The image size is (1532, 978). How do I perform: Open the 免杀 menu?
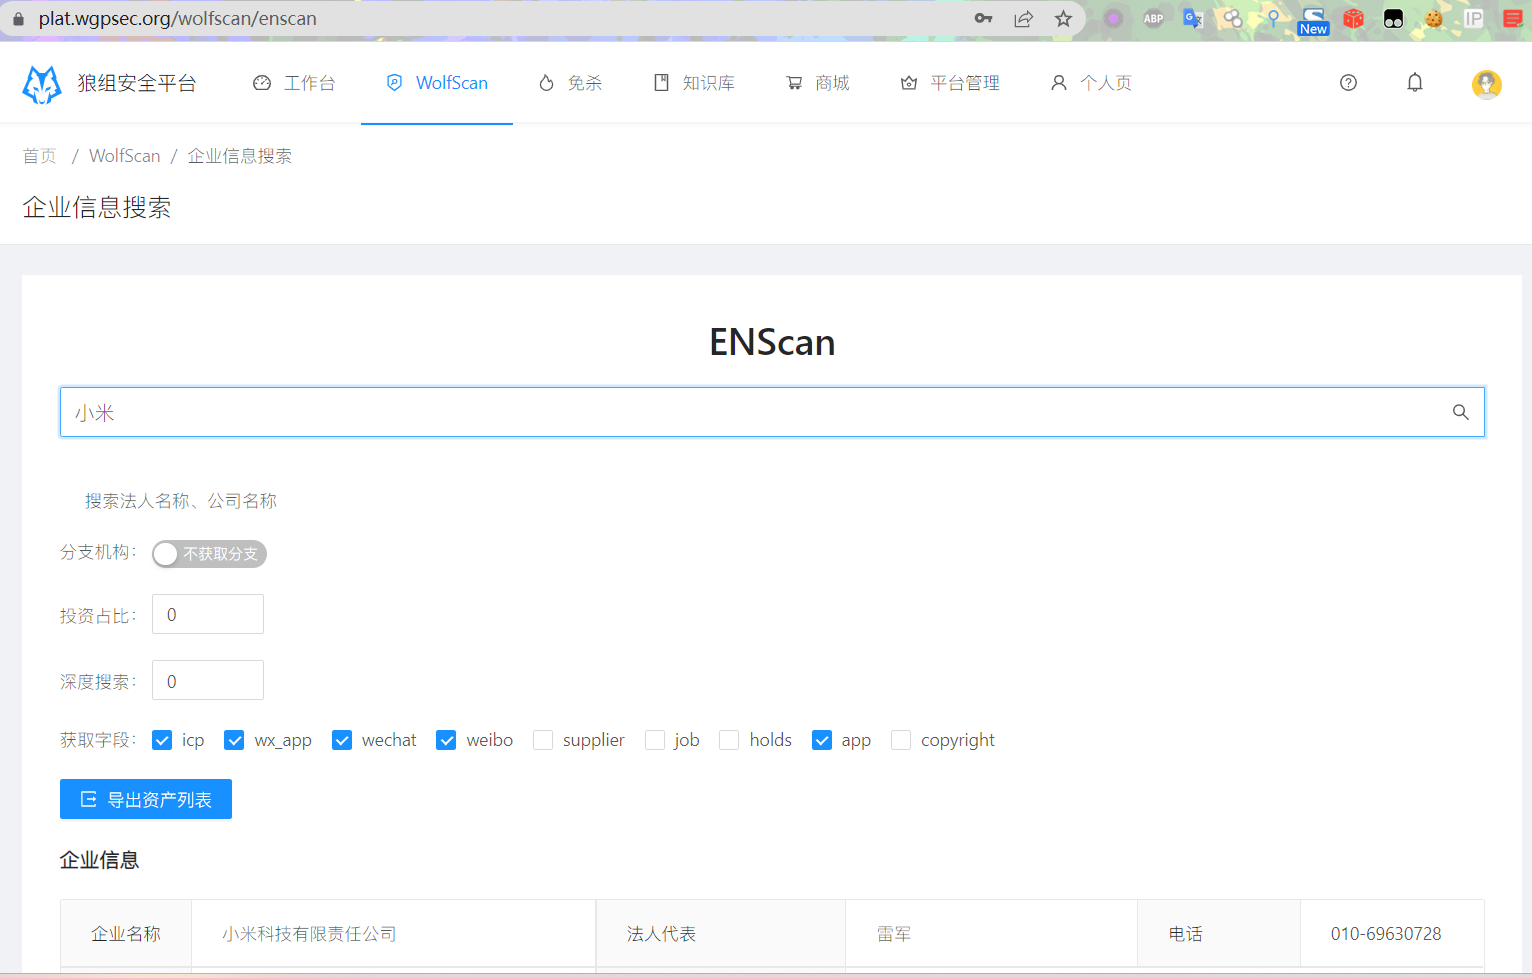[570, 83]
